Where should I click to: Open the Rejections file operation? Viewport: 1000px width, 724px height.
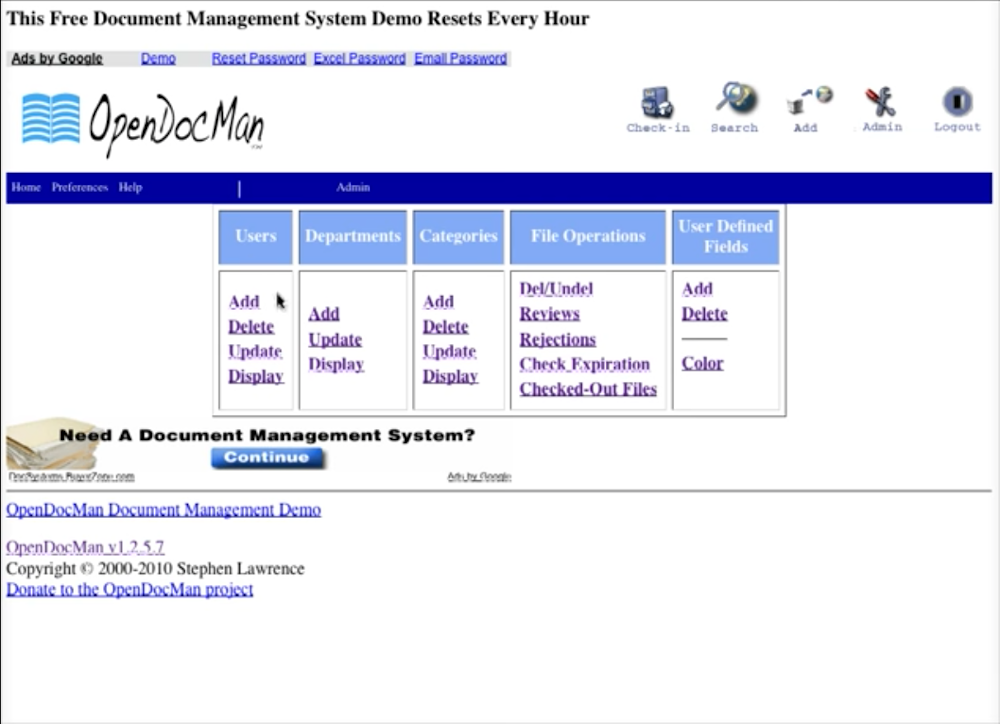click(x=558, y=339)
